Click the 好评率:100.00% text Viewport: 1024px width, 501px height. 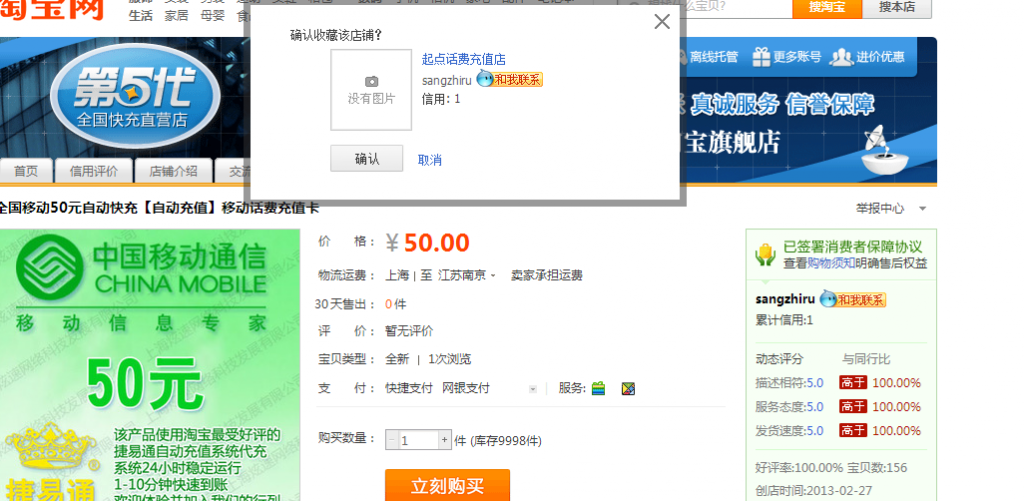(x=799, y=468)
